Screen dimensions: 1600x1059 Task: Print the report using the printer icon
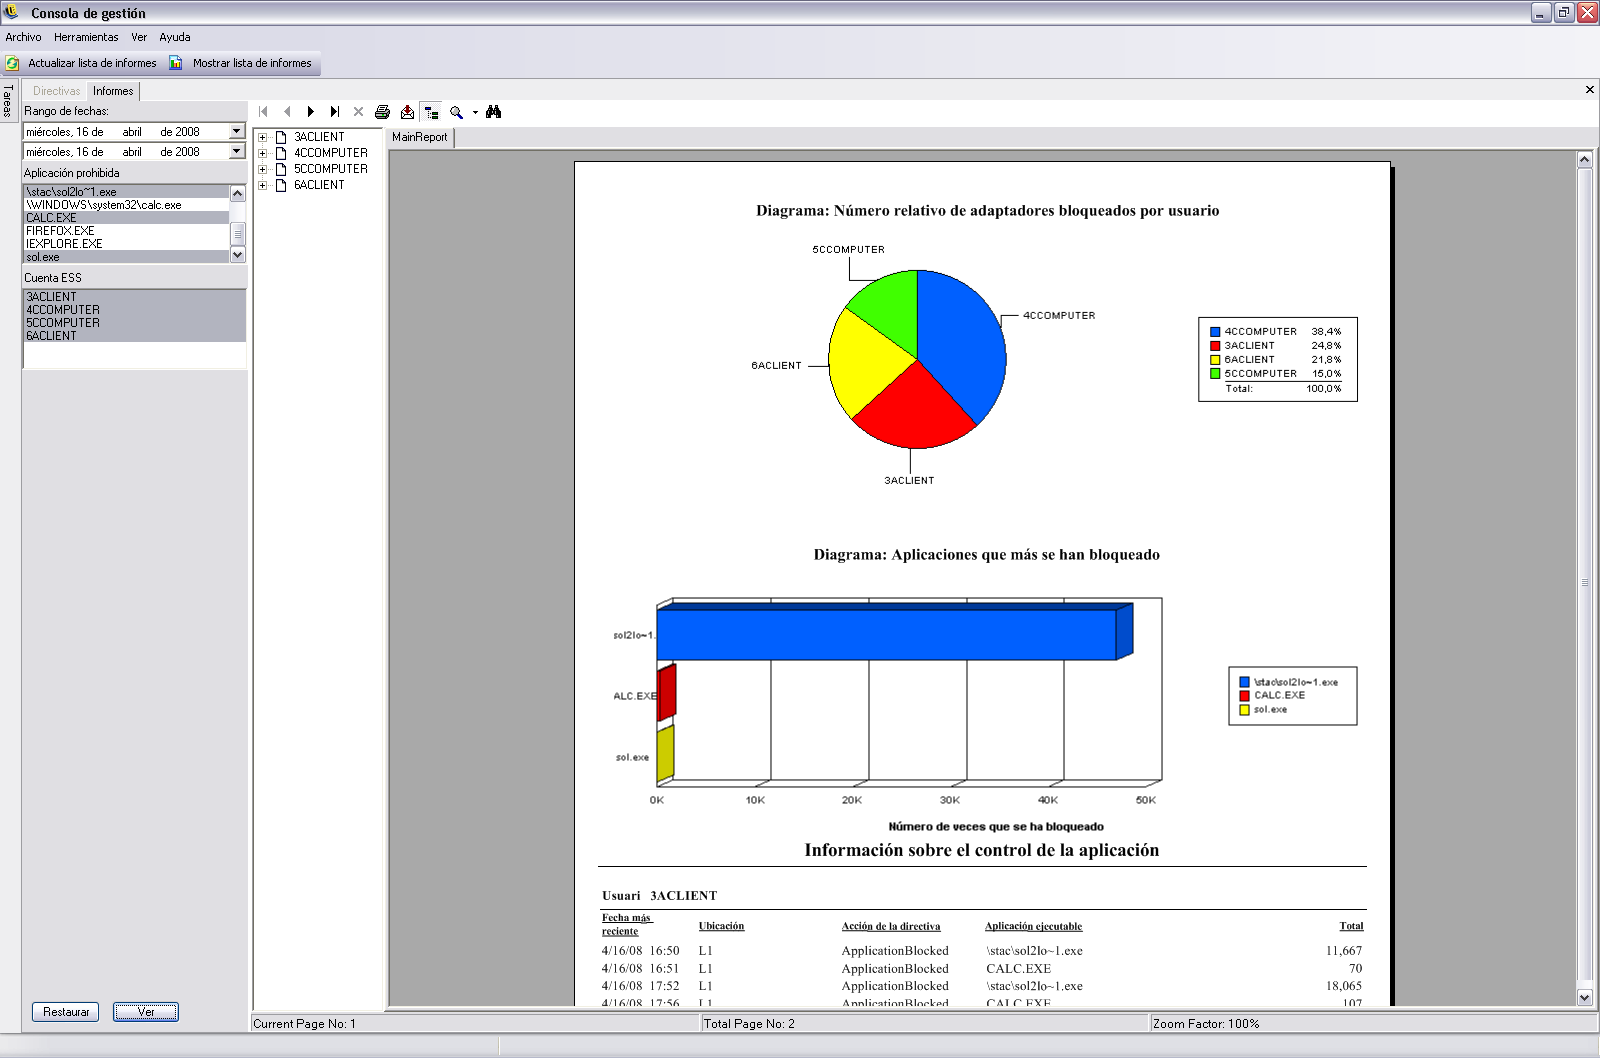pyautogui.click(x=382, y=112)
